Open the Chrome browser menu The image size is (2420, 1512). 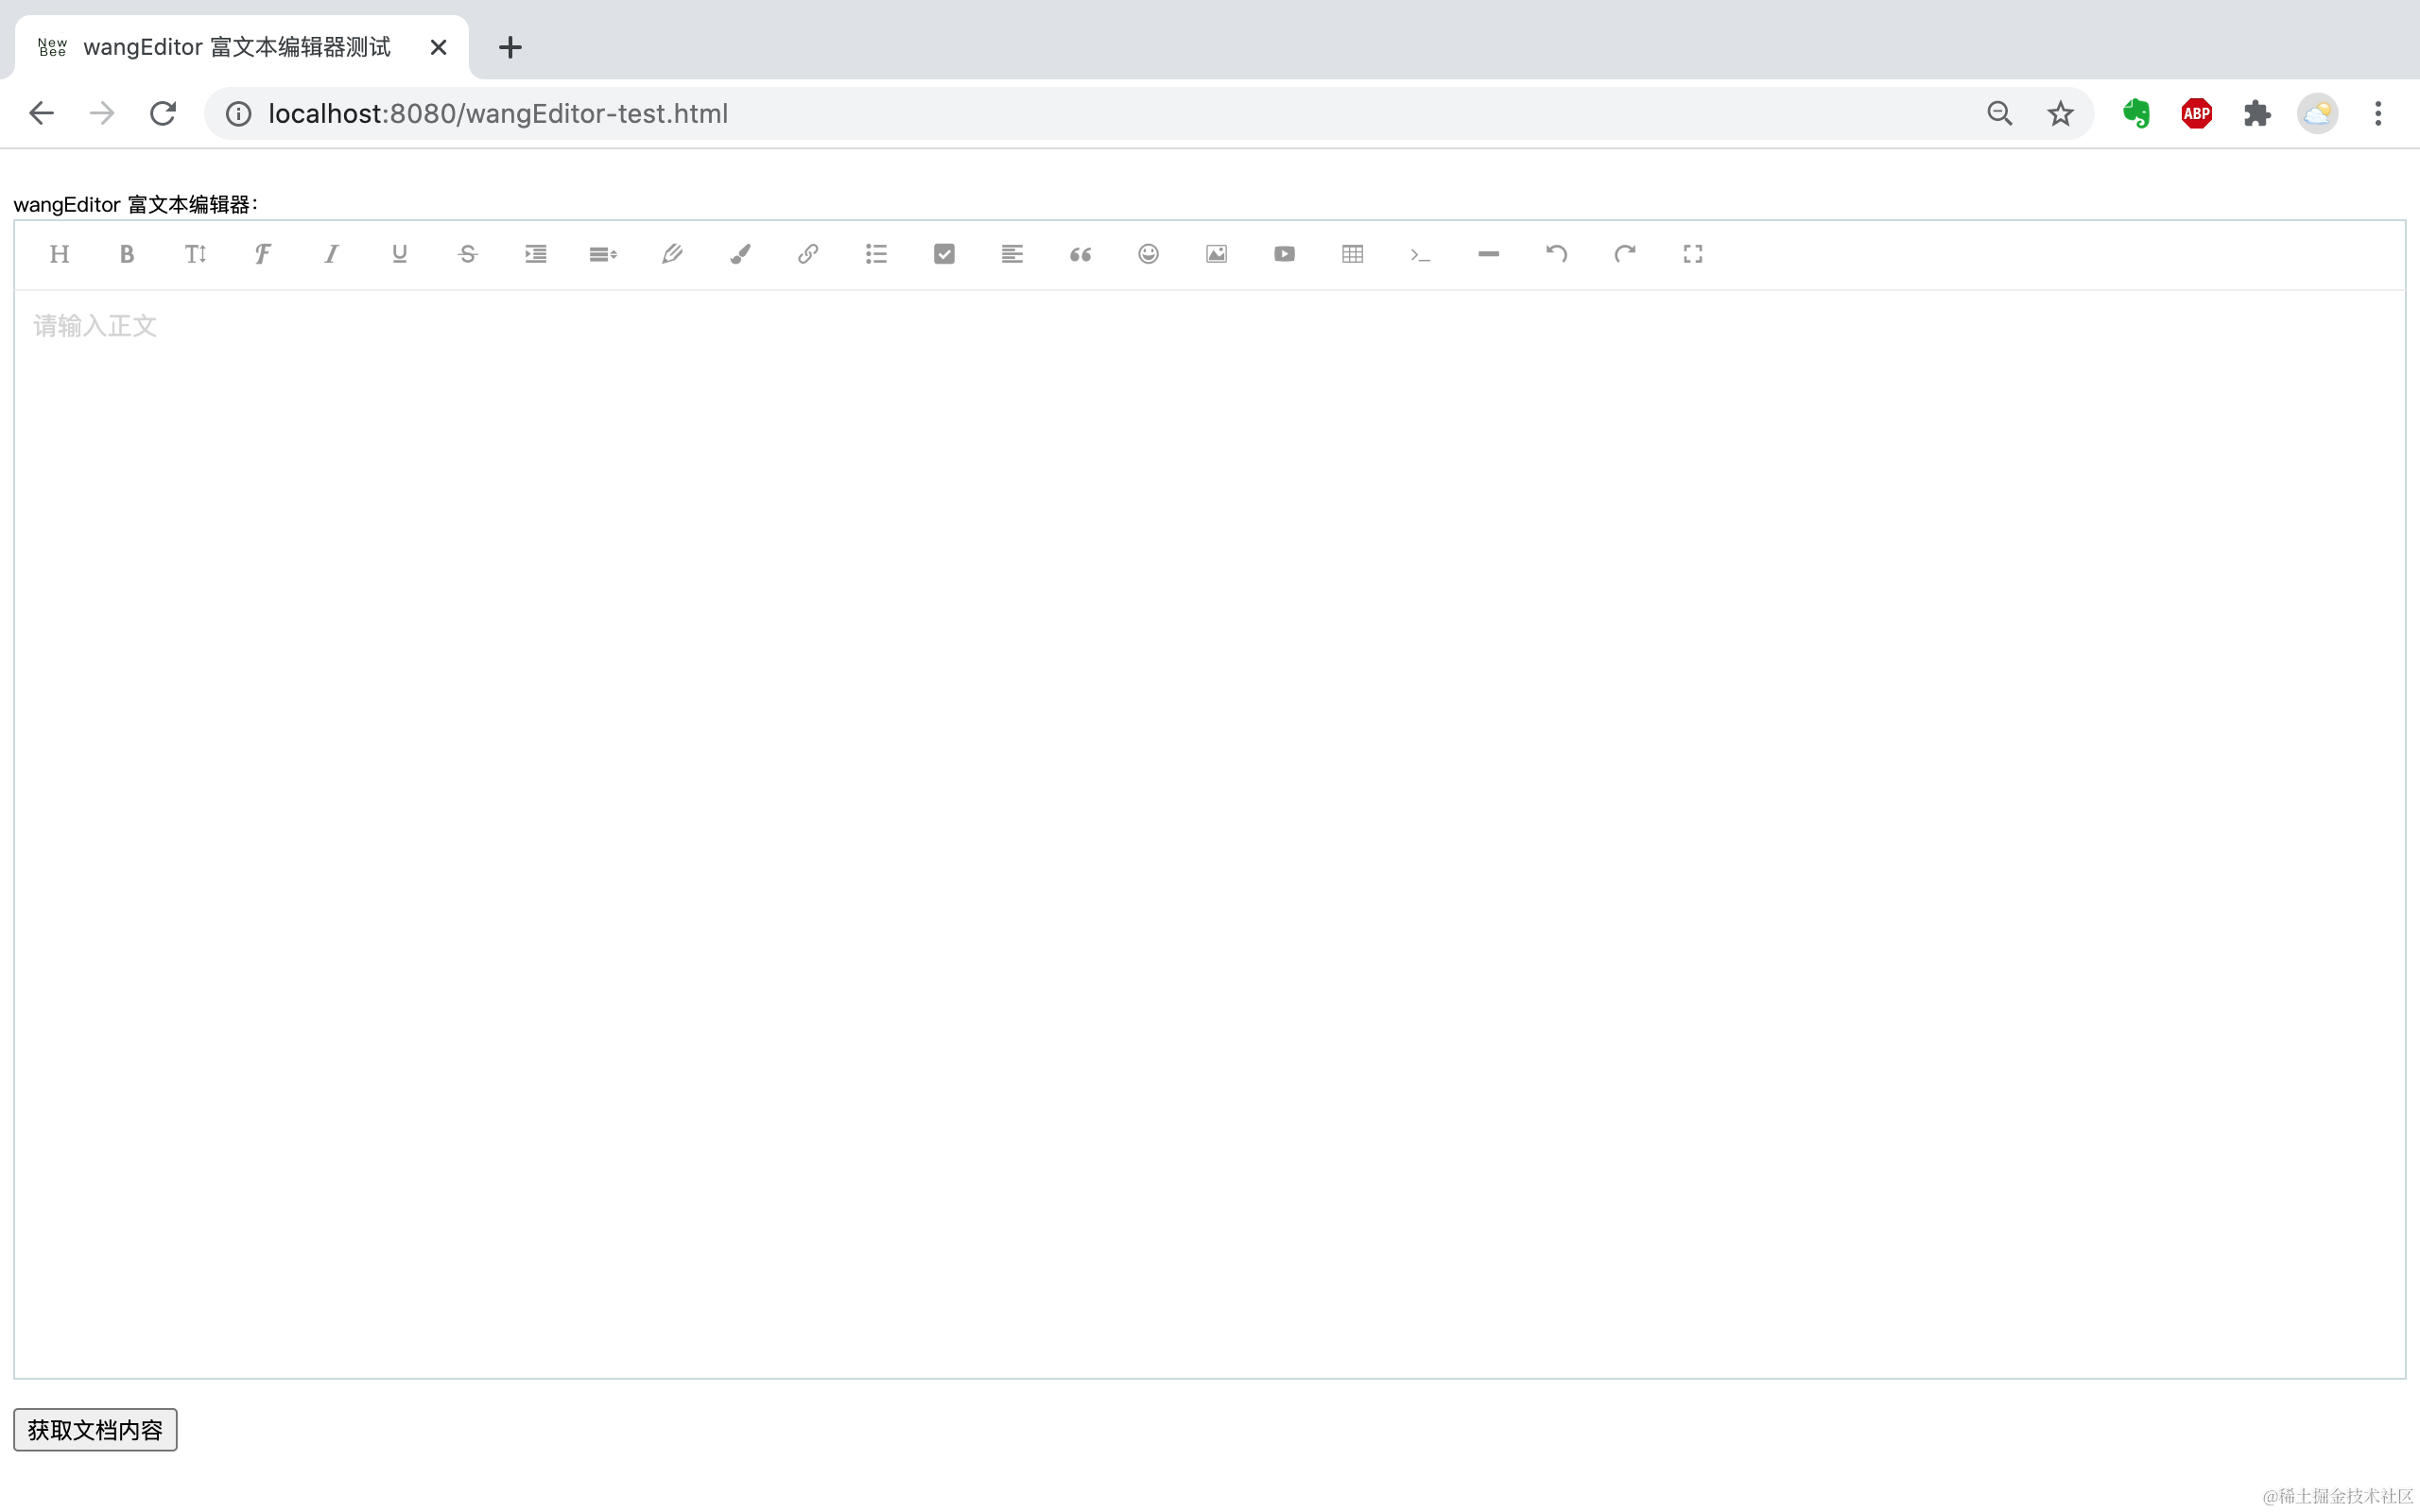click(2377, 113)
